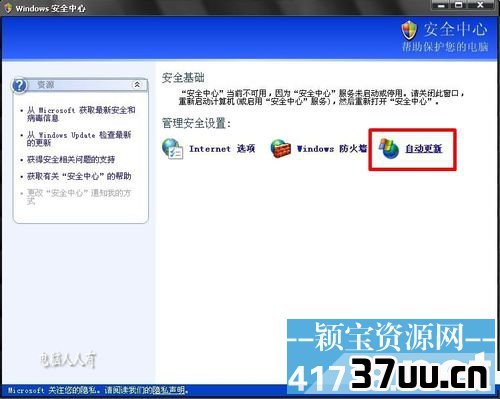500x399 pixels.
Task: Open 从 Microsoft 获取最新安全和病毒信息 link
Action: (81, 114)
